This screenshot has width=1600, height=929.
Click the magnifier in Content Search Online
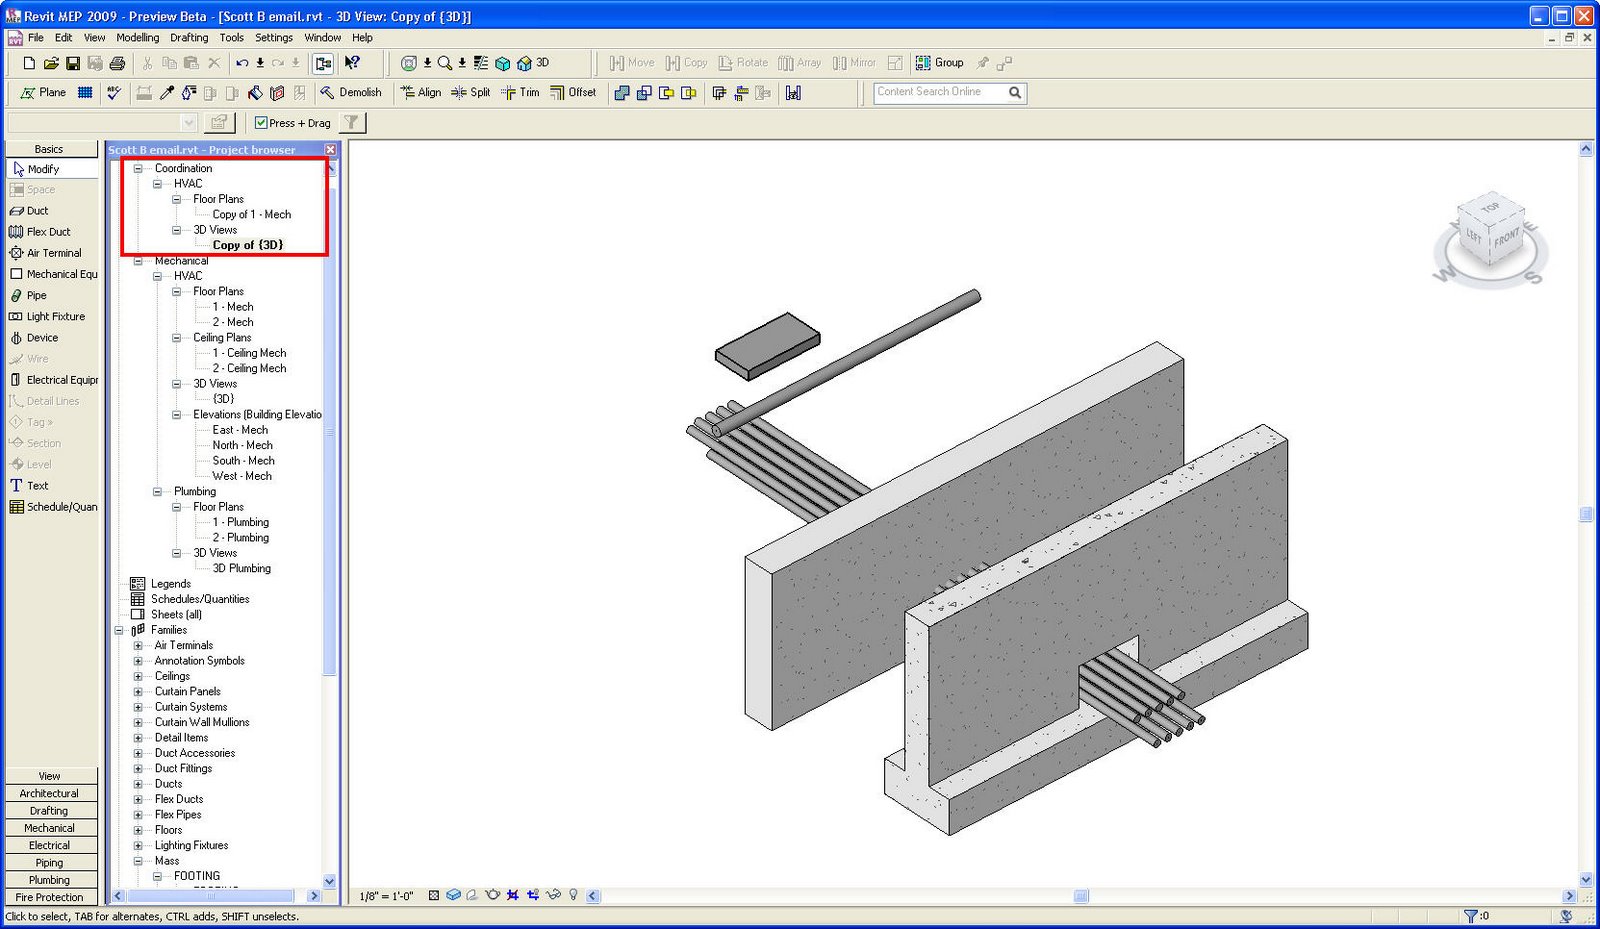(1015, 93)
